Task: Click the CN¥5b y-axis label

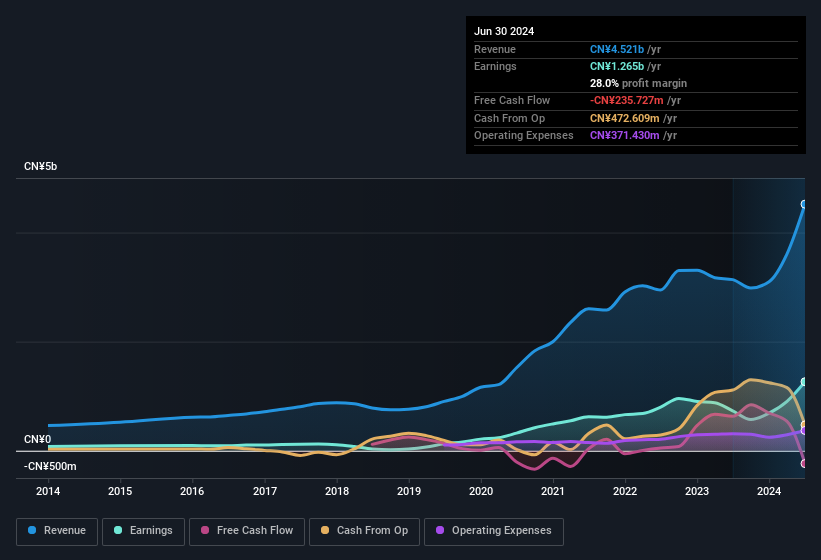Action: (40, 166)
